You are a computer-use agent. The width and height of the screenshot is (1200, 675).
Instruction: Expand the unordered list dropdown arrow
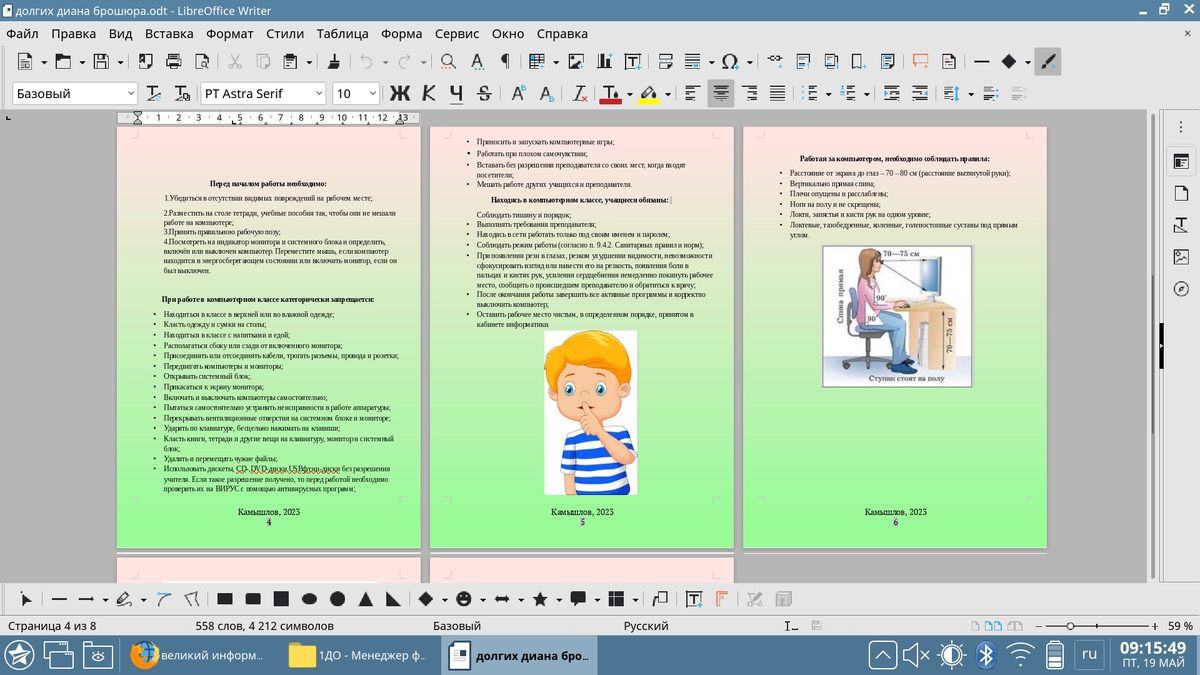[828, 94]
